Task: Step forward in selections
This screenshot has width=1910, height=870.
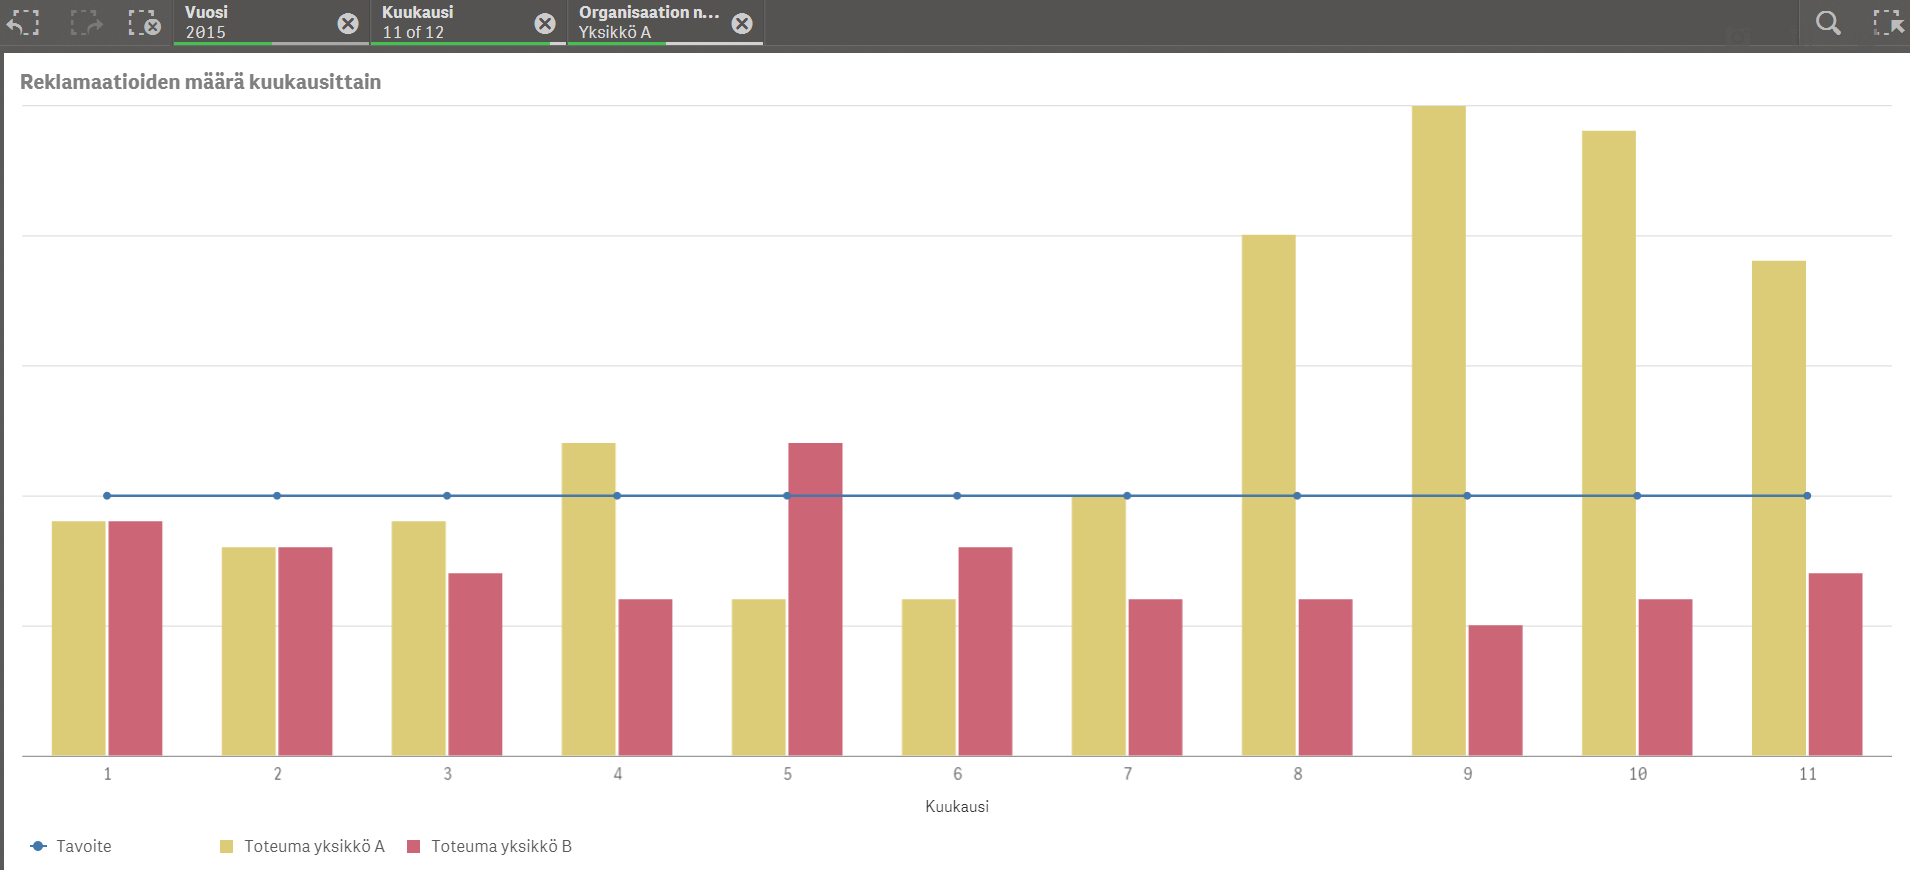Action: pos(86,23)
